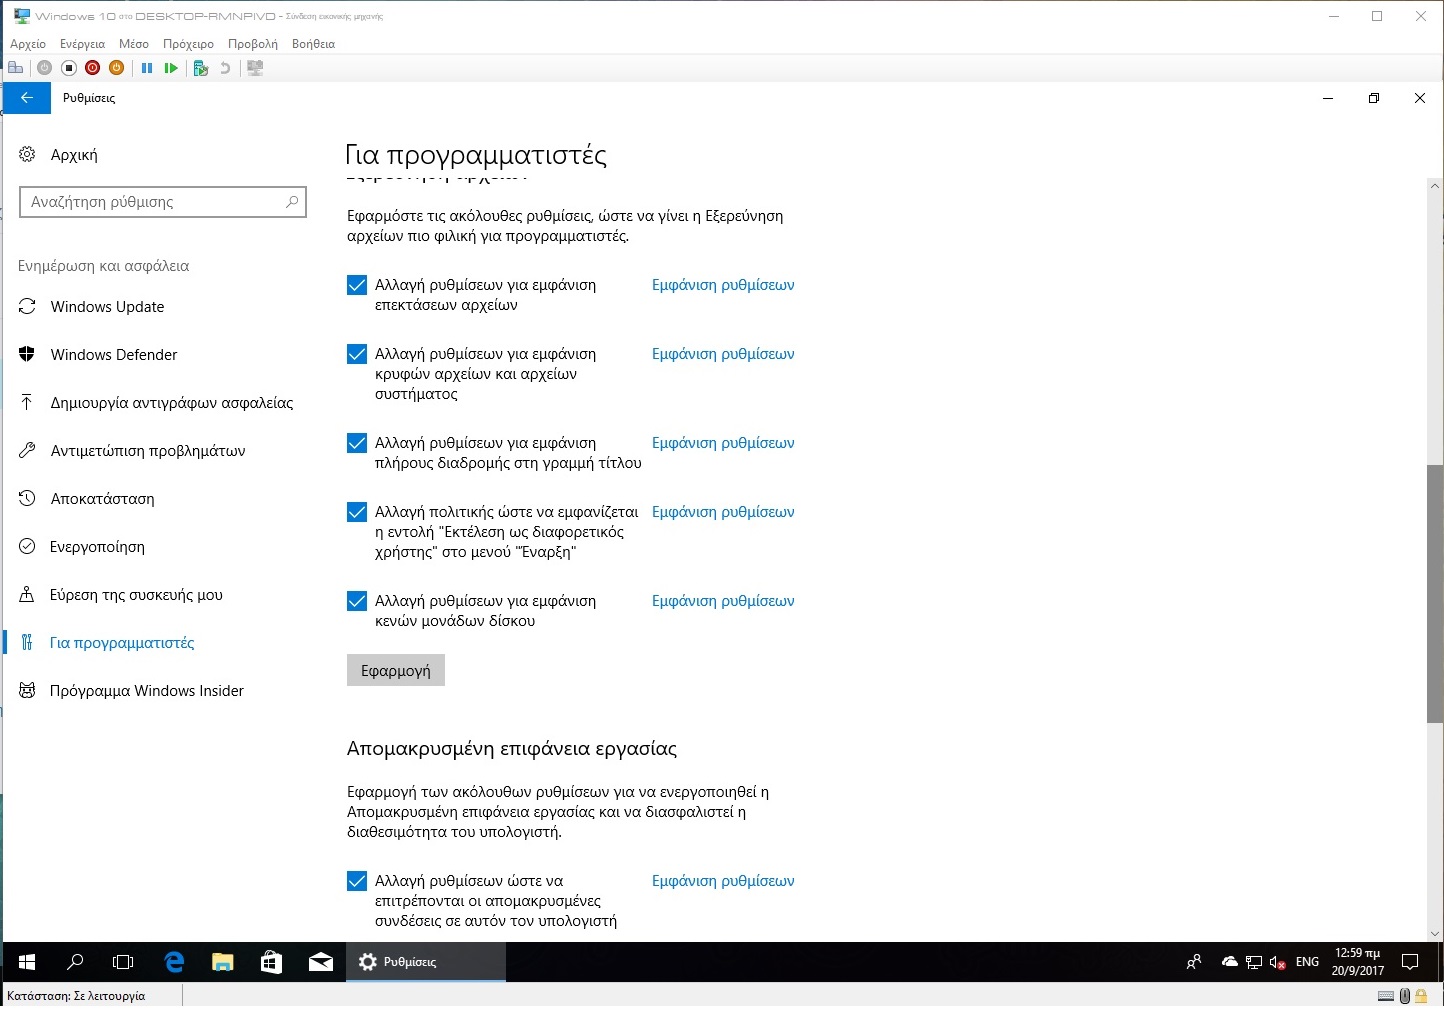The image size is (1444, 1012).
Task: Click Εμφάνιση ρυθμίσεων for empty drives
Action: [x=723, y=601]
